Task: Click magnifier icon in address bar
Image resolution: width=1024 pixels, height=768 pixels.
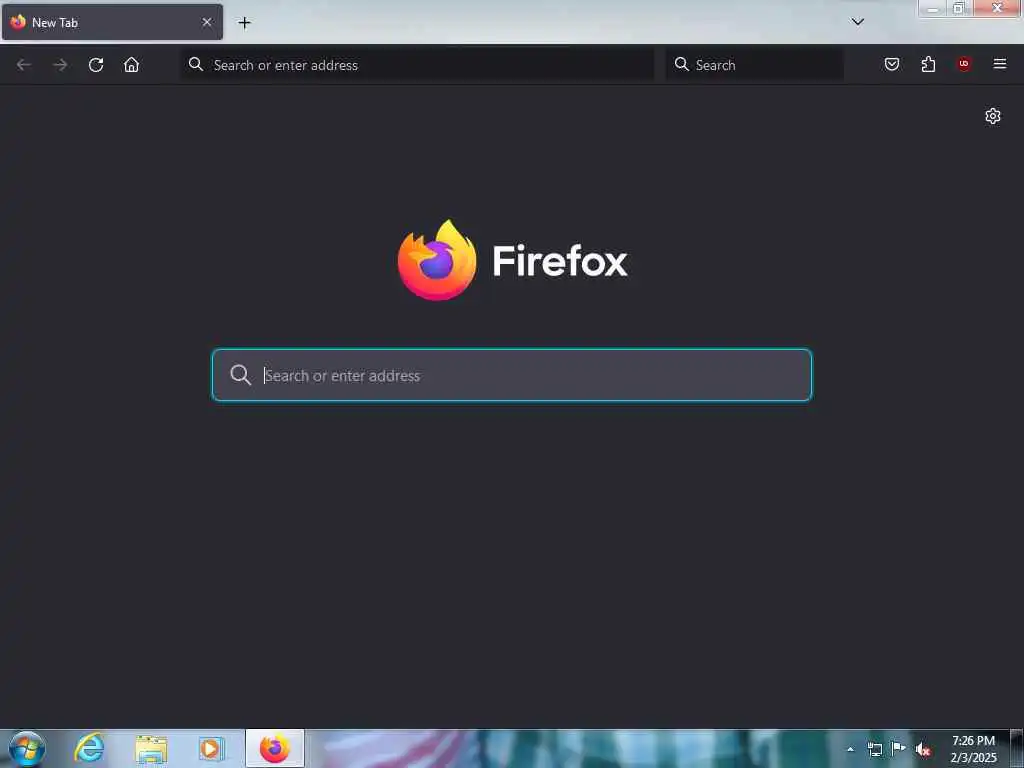Action: [x=196, y=64]
